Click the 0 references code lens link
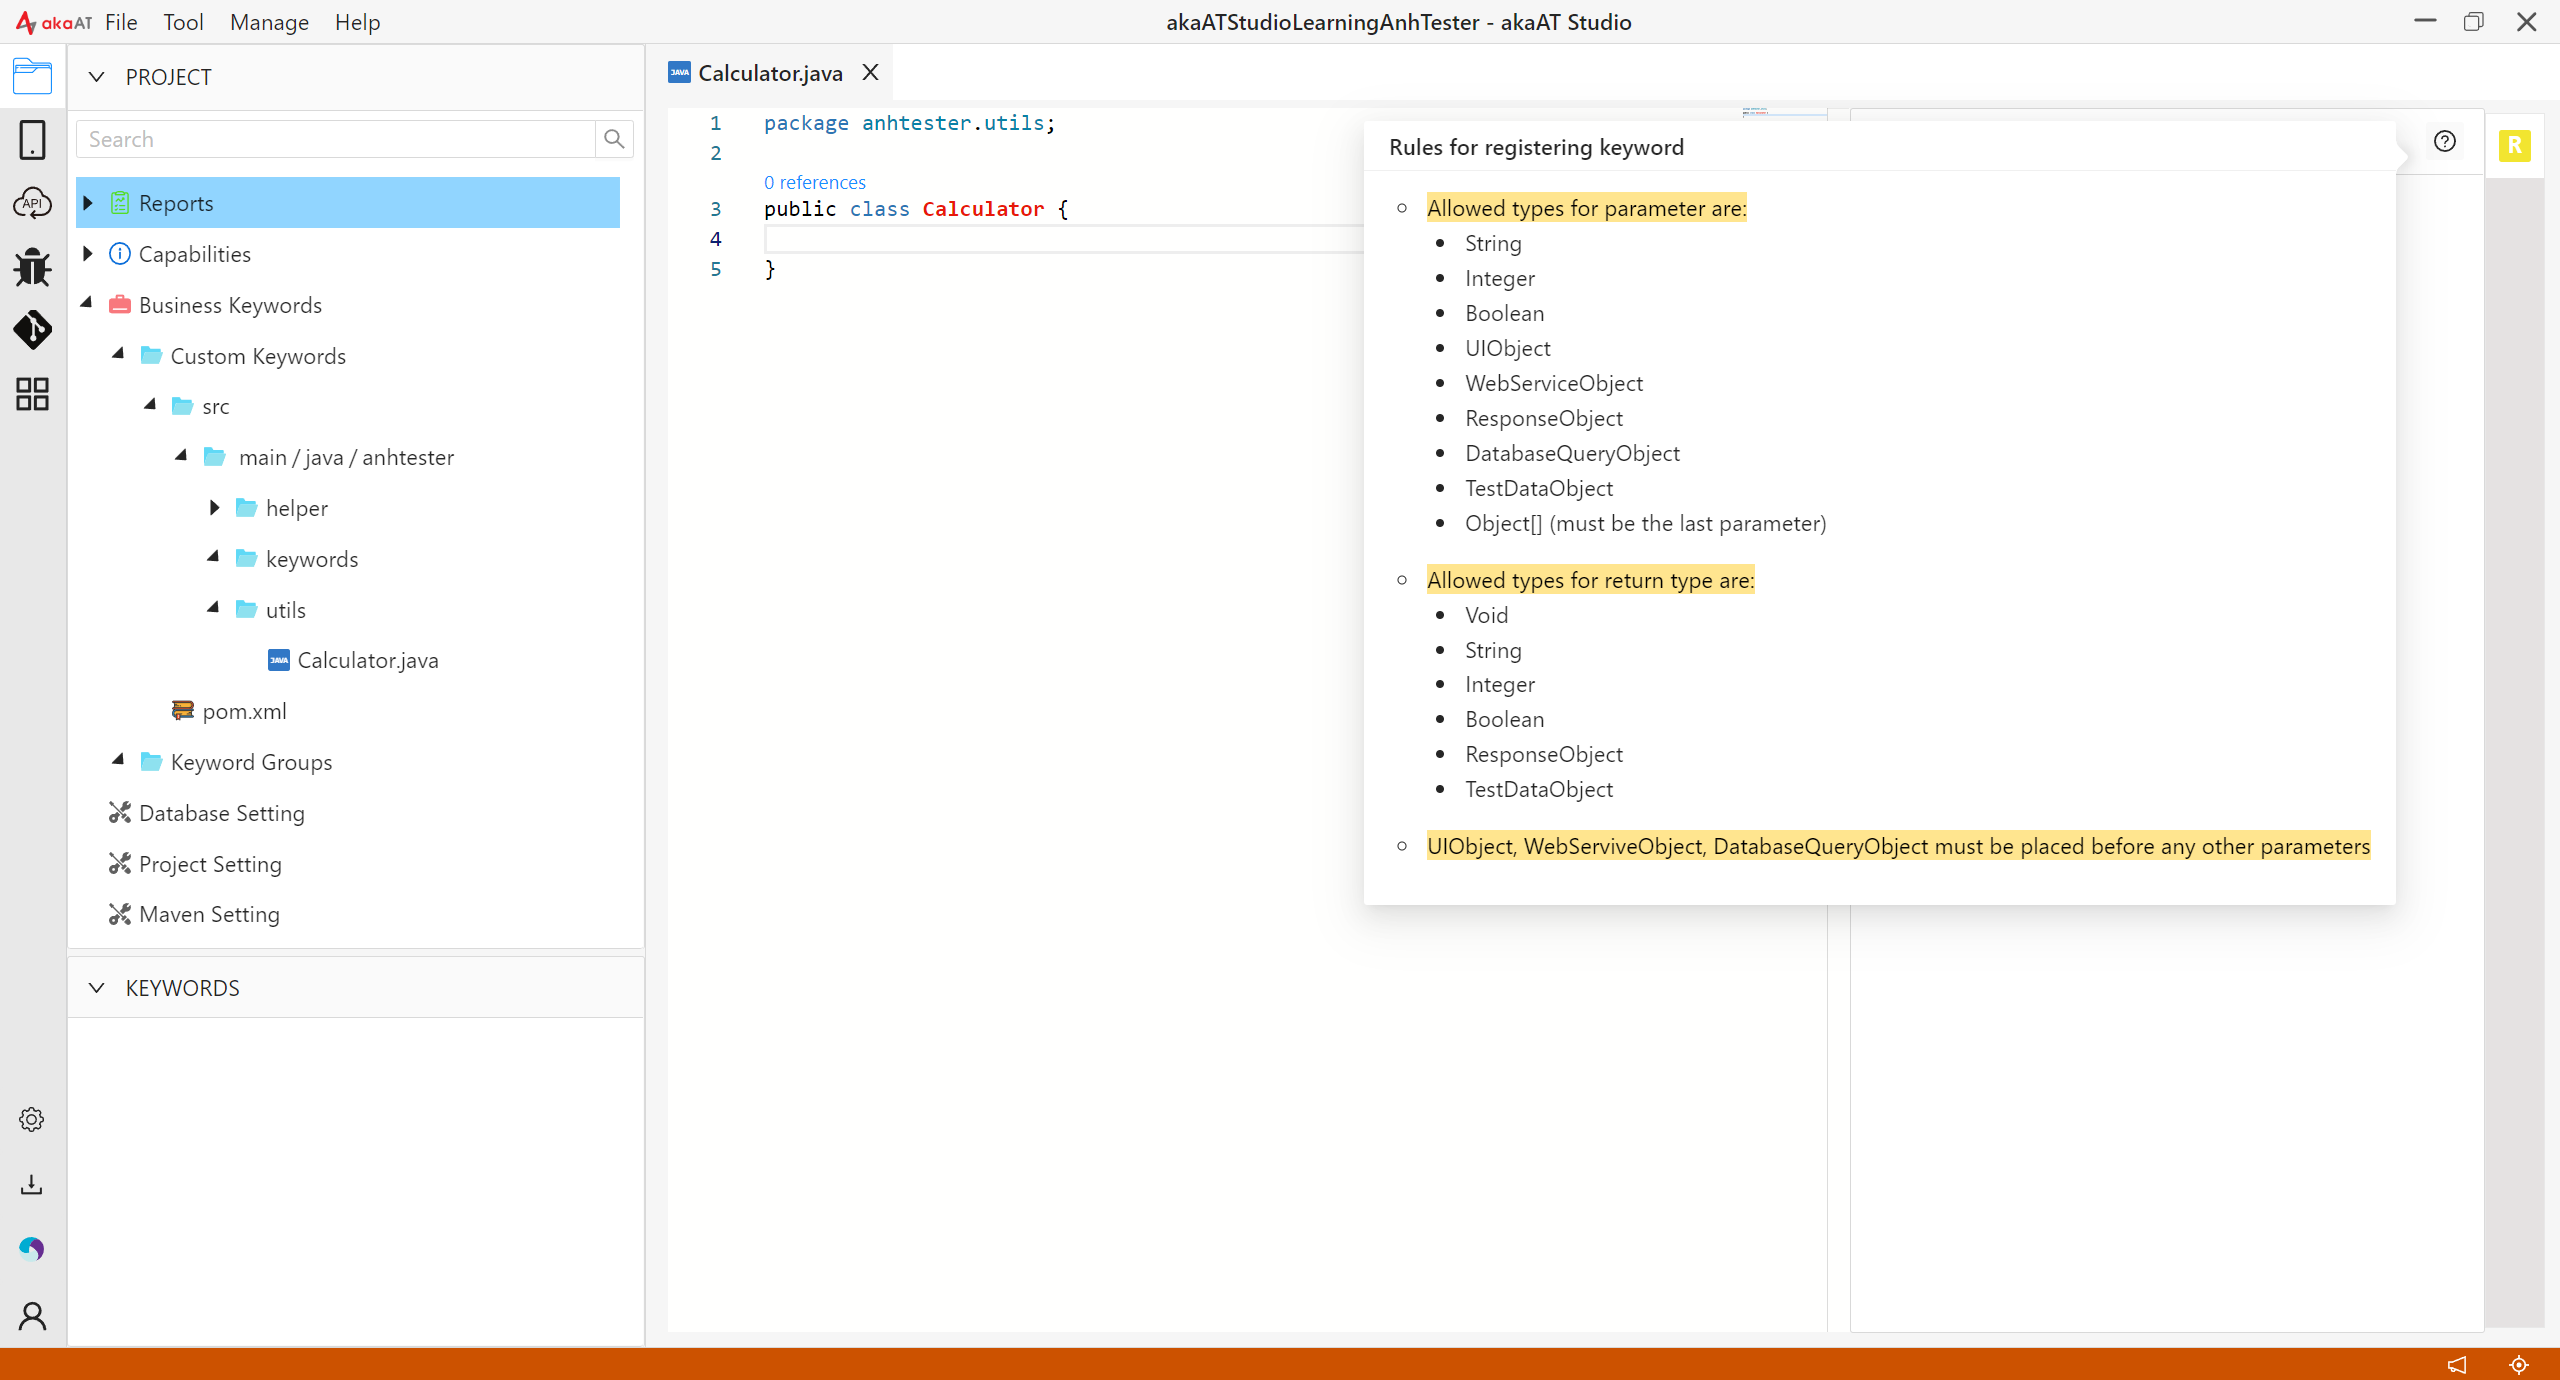Screen dimensions: 2560x1380 [x=815, y=182]
